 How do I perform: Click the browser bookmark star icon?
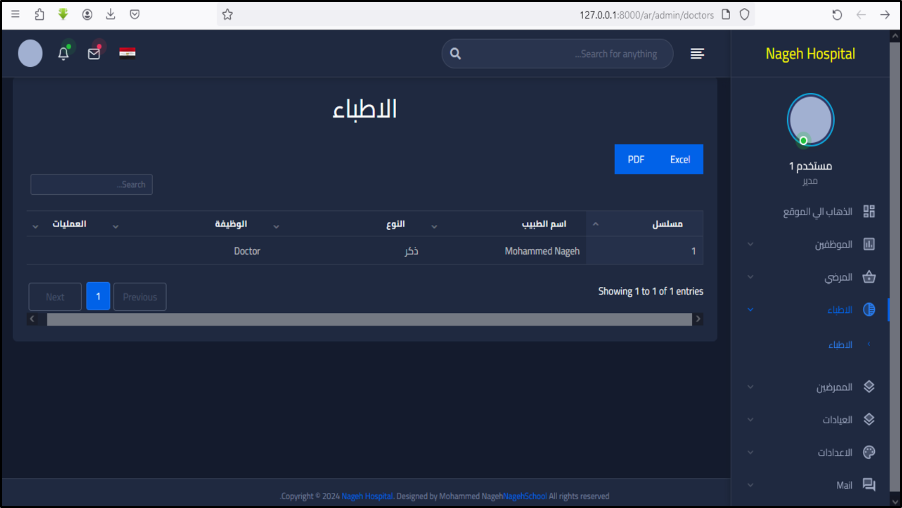pos(227,15)
